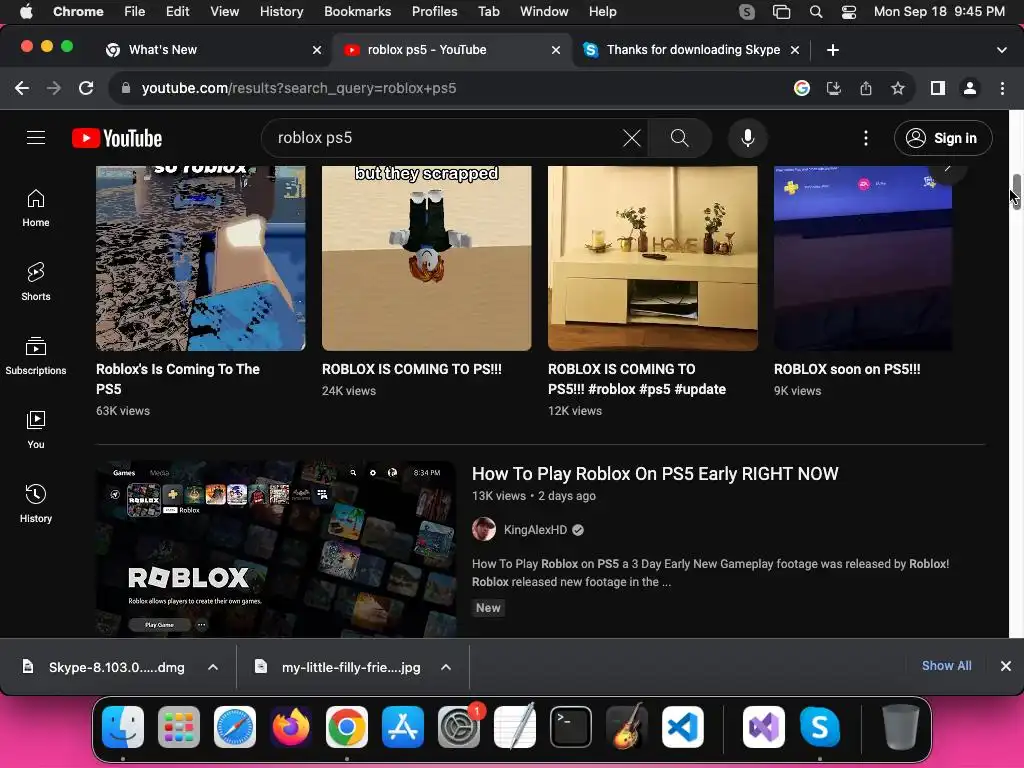The width and height of the screenshot is (1024, 768).
Task: Go to Home in the sidebar
Action: point(36,208)
